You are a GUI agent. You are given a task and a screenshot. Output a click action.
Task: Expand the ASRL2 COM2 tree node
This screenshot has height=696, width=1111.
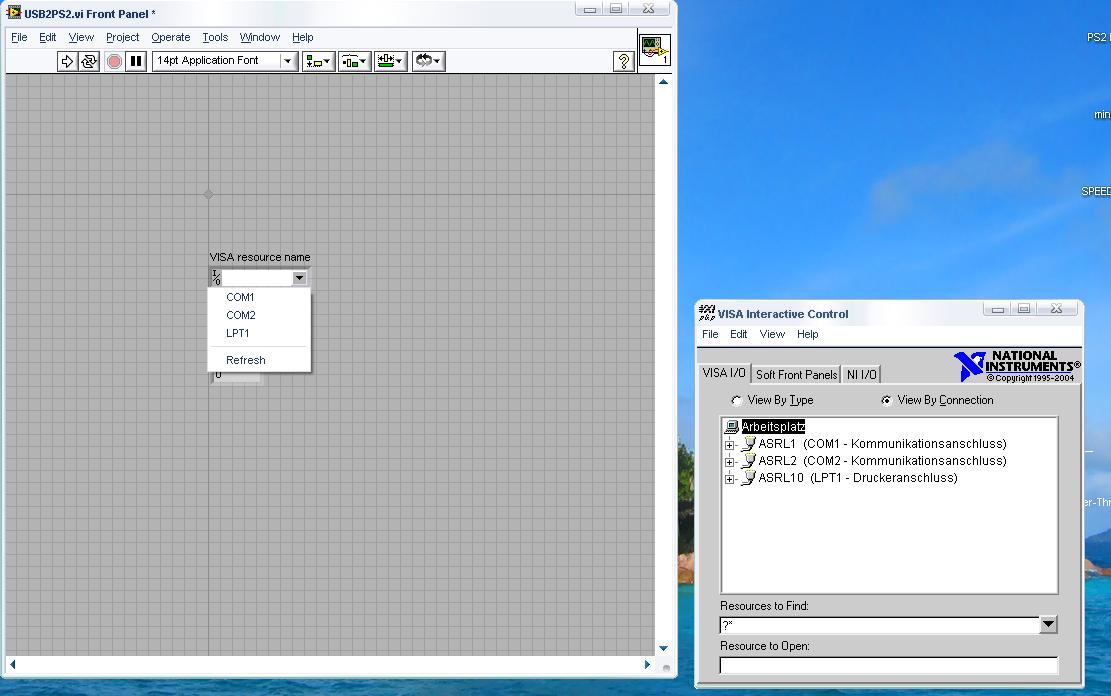pos(729,462)
